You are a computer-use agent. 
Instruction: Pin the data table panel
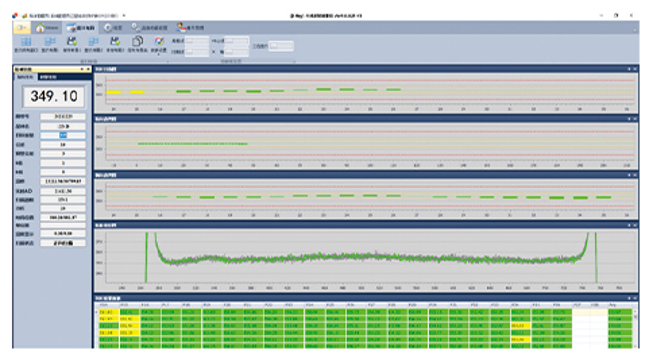click(x=629, y=298)
